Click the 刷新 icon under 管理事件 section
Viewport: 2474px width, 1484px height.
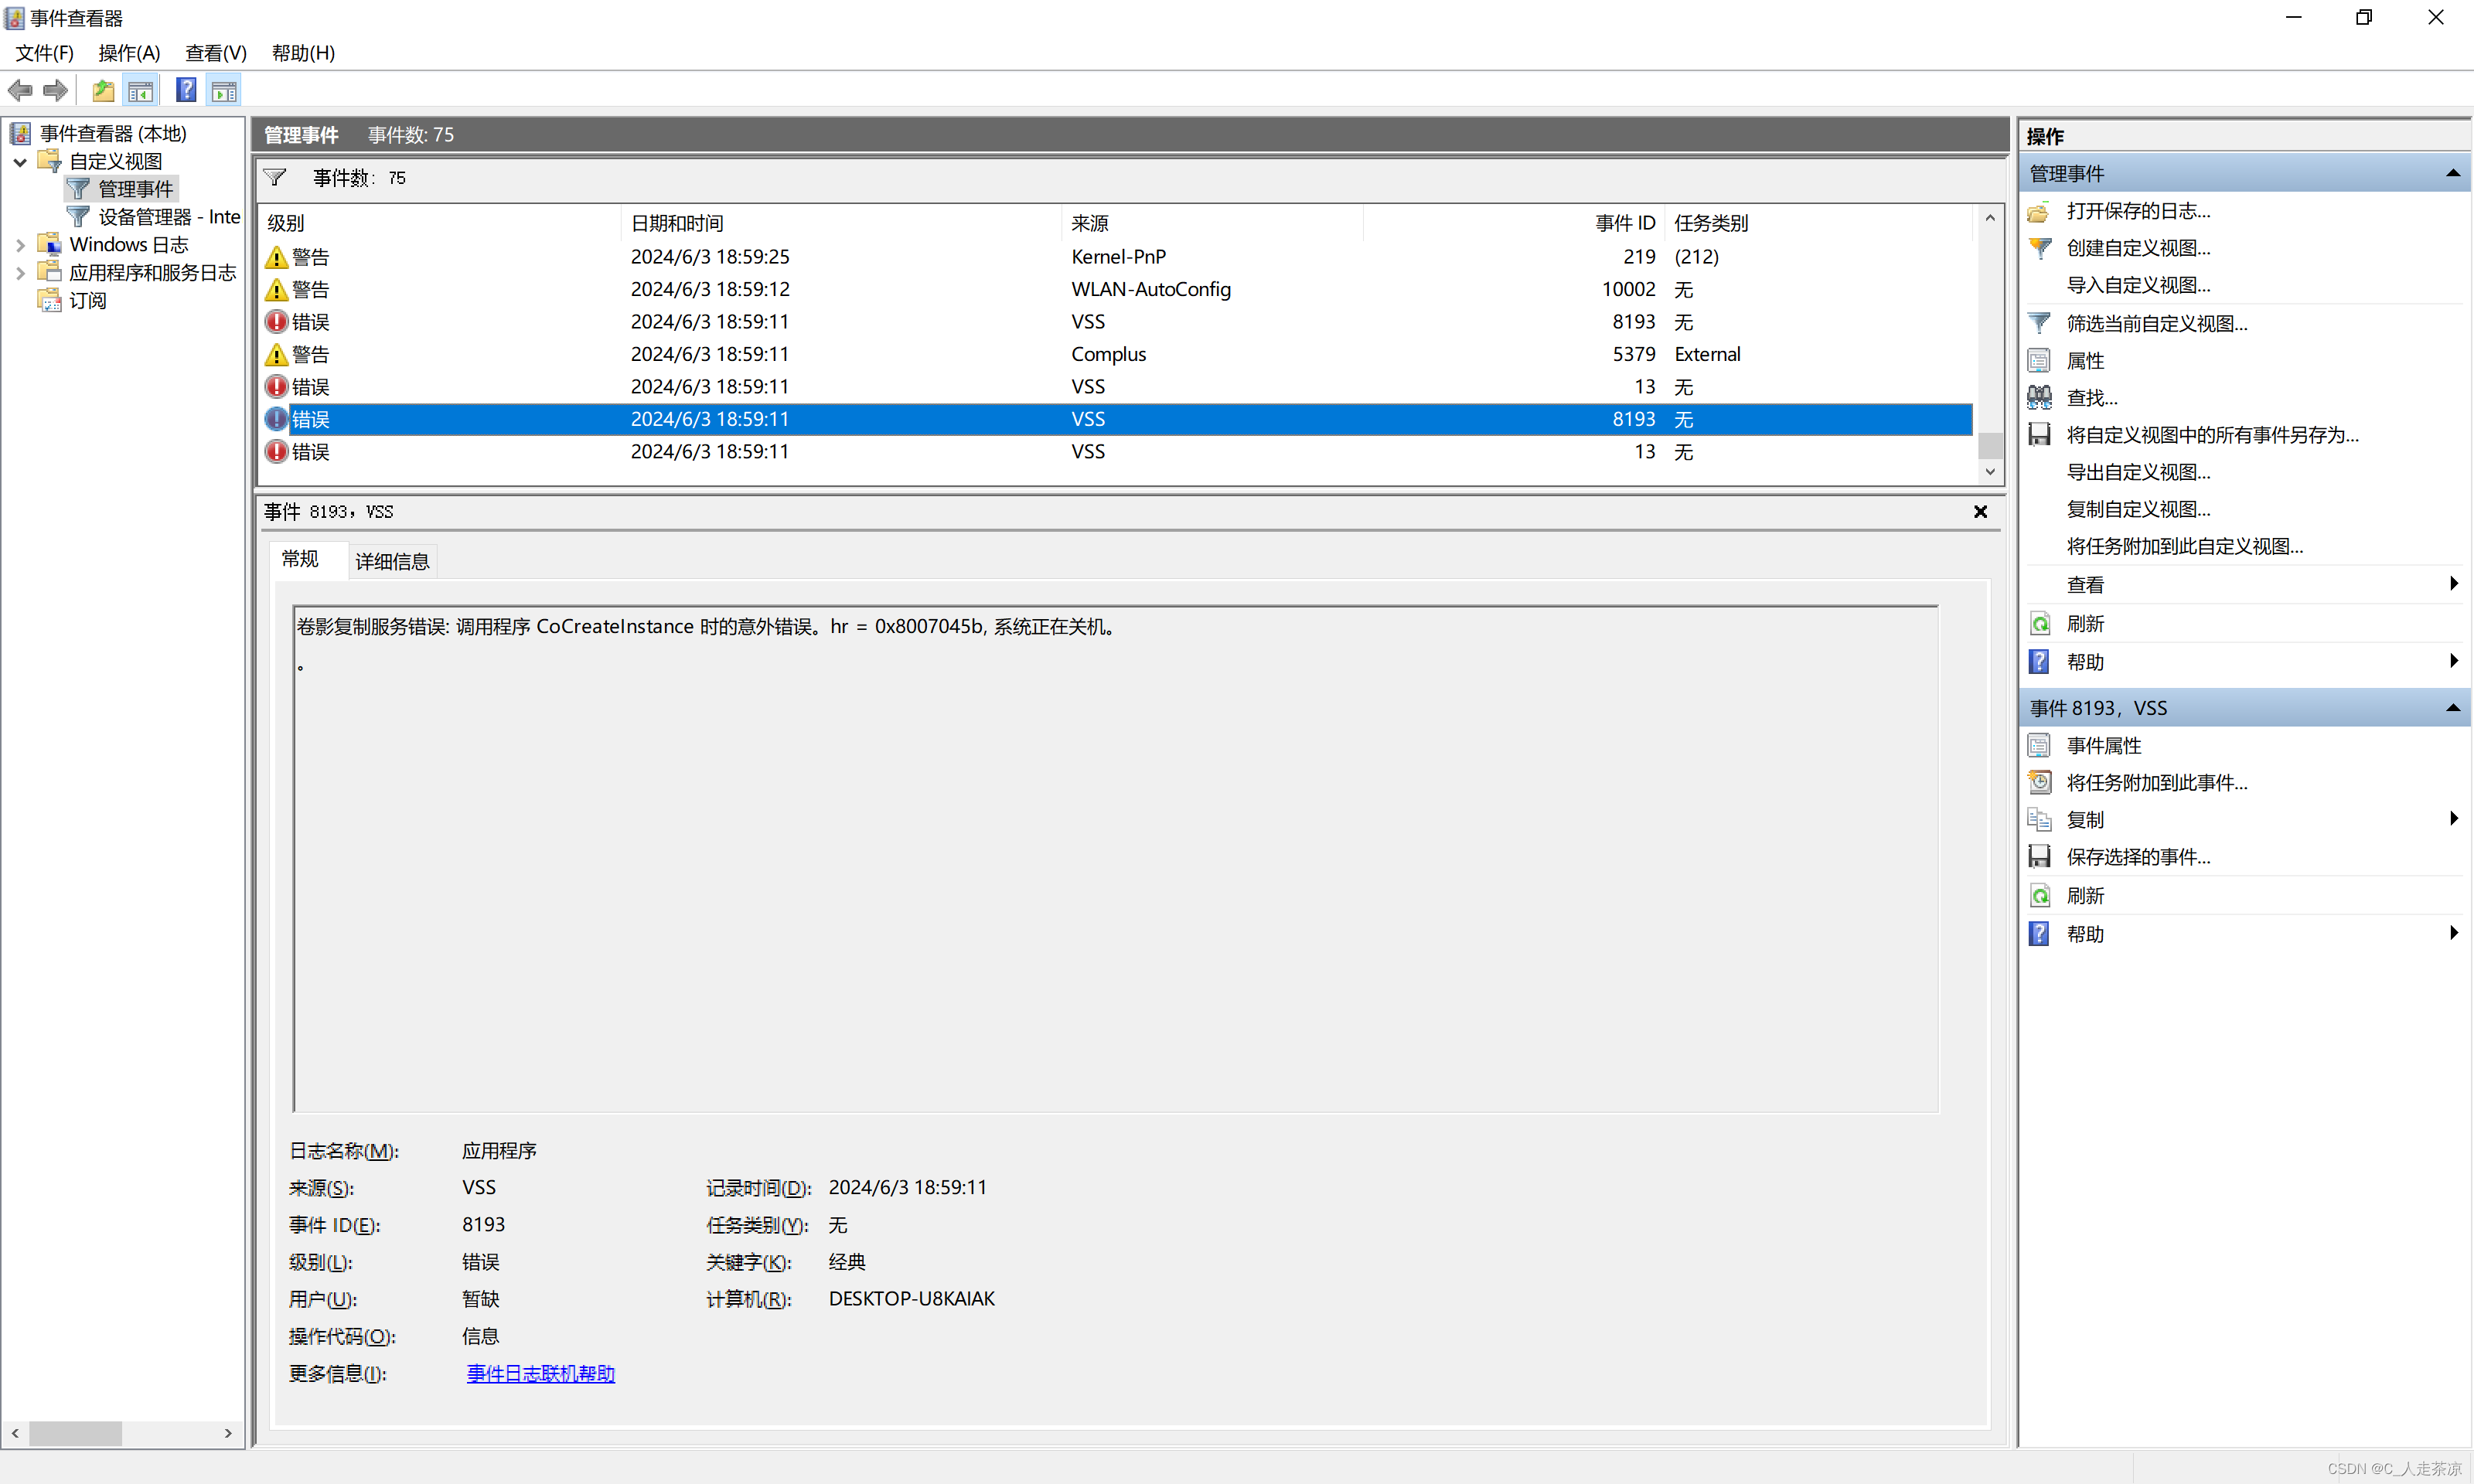[2039, 624]
